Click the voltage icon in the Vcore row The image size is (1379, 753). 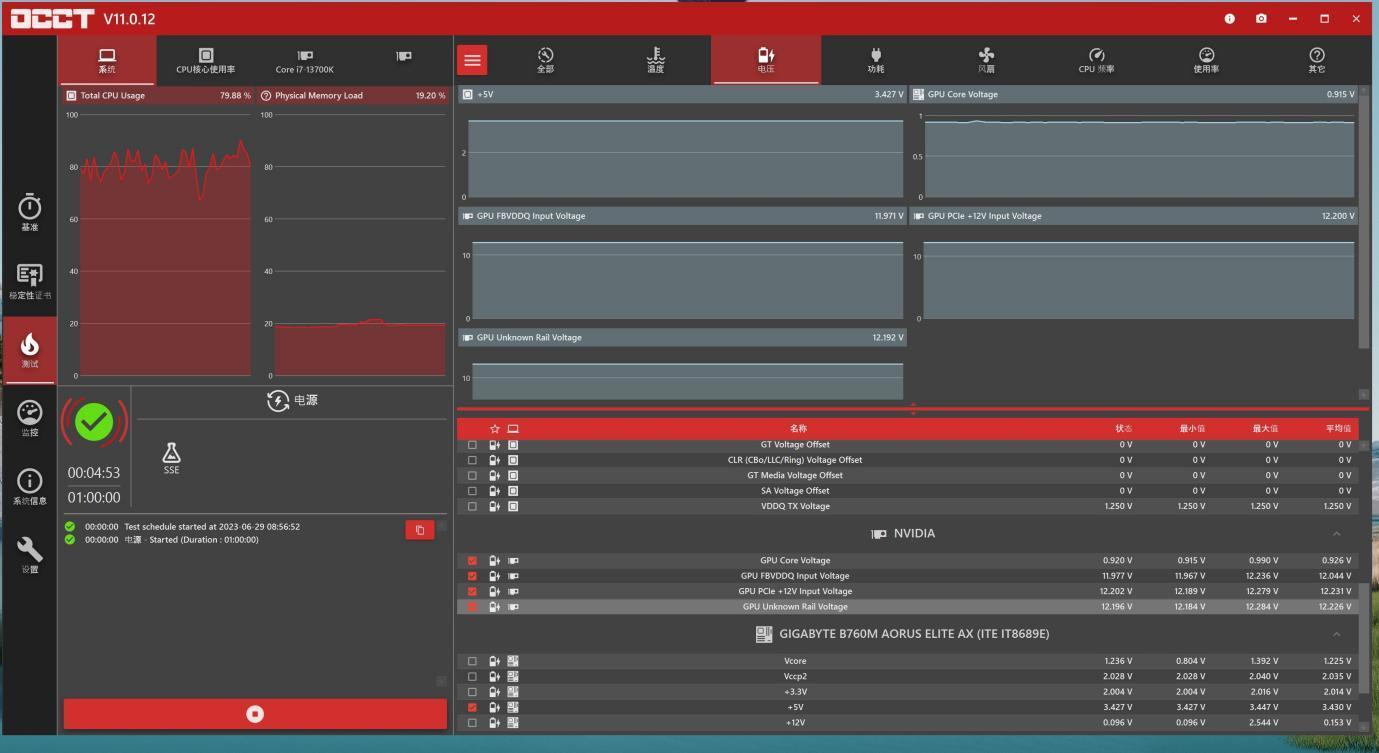point(494,661)
